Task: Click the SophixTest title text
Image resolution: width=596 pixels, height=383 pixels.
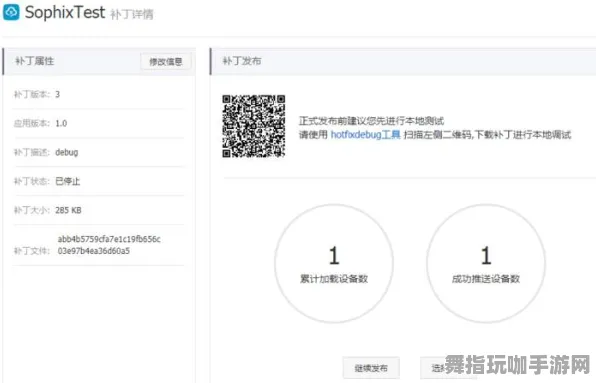Action: point(65,13)
